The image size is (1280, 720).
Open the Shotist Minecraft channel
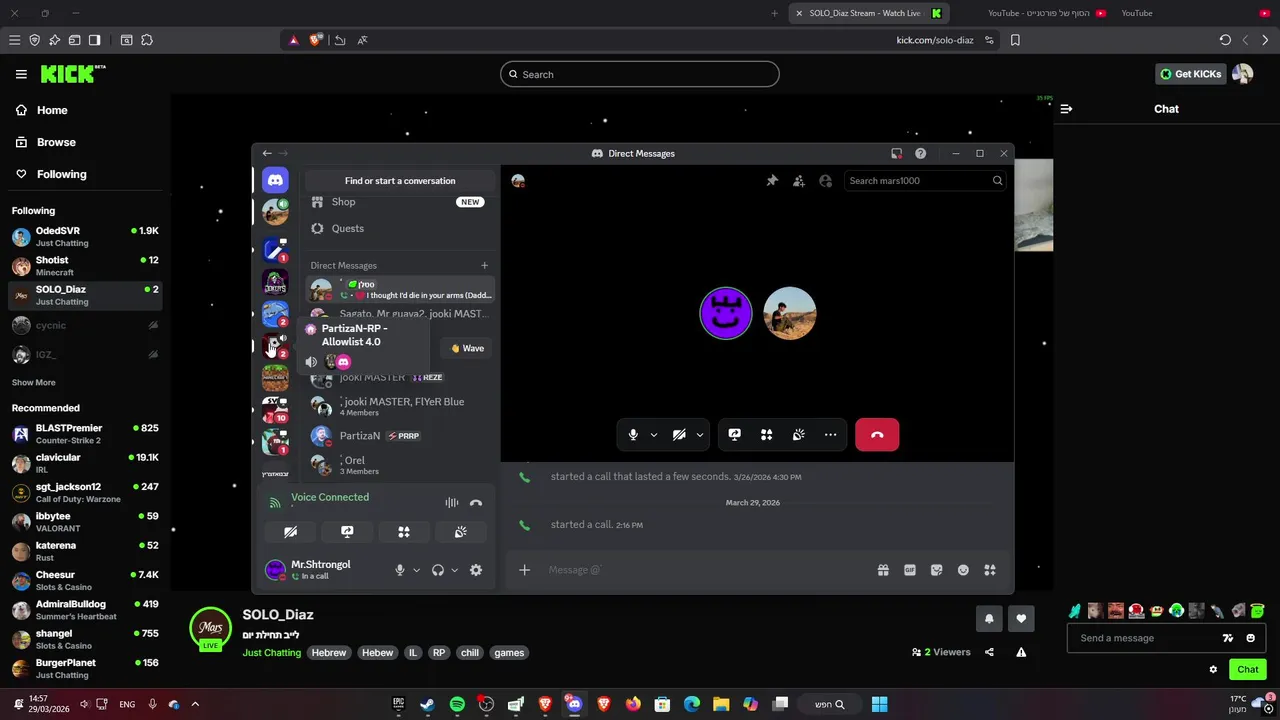[x=85, y=266]
